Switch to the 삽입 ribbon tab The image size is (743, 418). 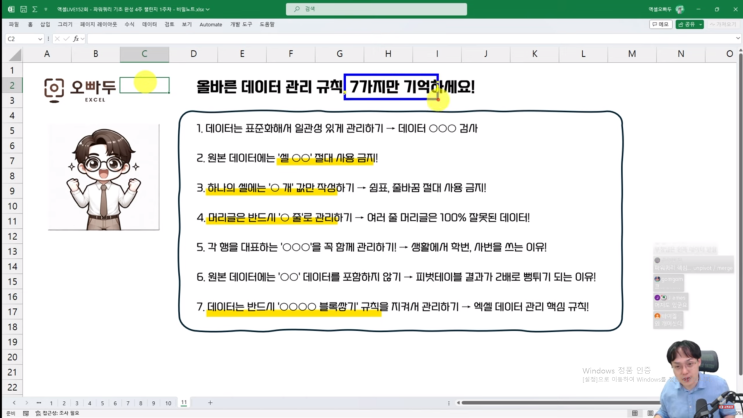coord(45,24)
